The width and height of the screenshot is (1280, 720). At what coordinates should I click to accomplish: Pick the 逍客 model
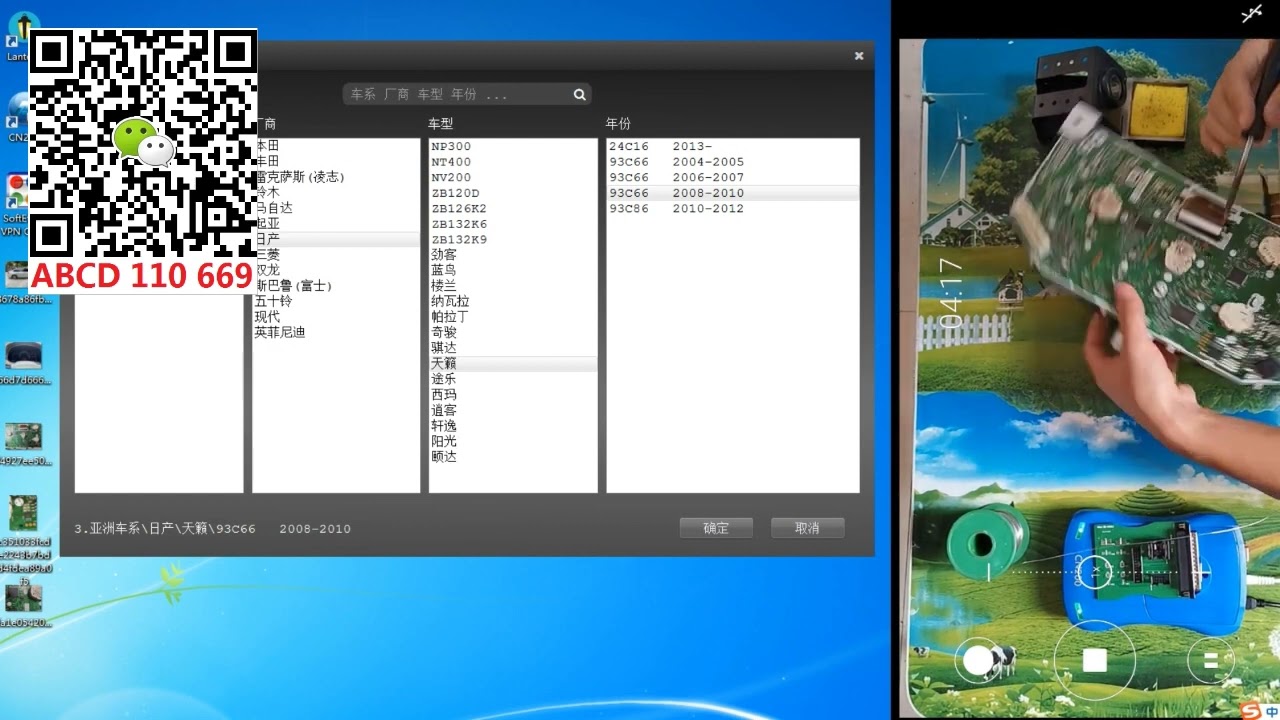point(513,410)
